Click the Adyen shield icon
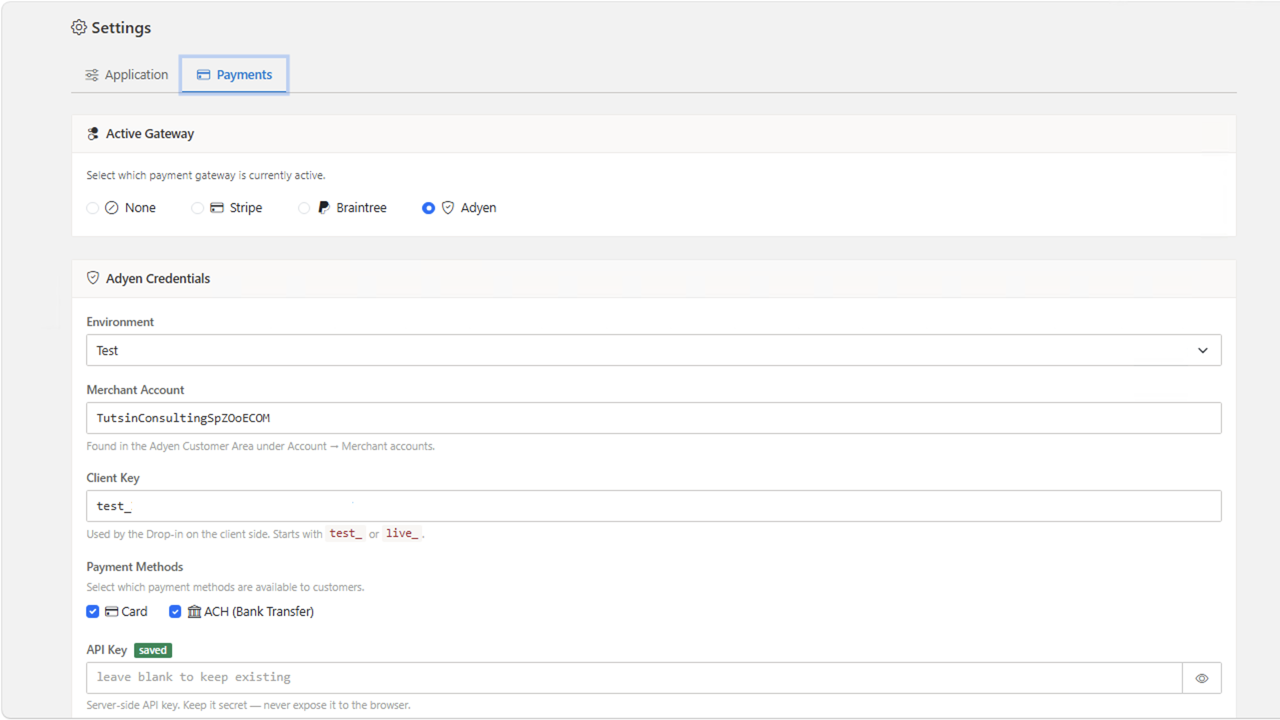 [447, 207]
